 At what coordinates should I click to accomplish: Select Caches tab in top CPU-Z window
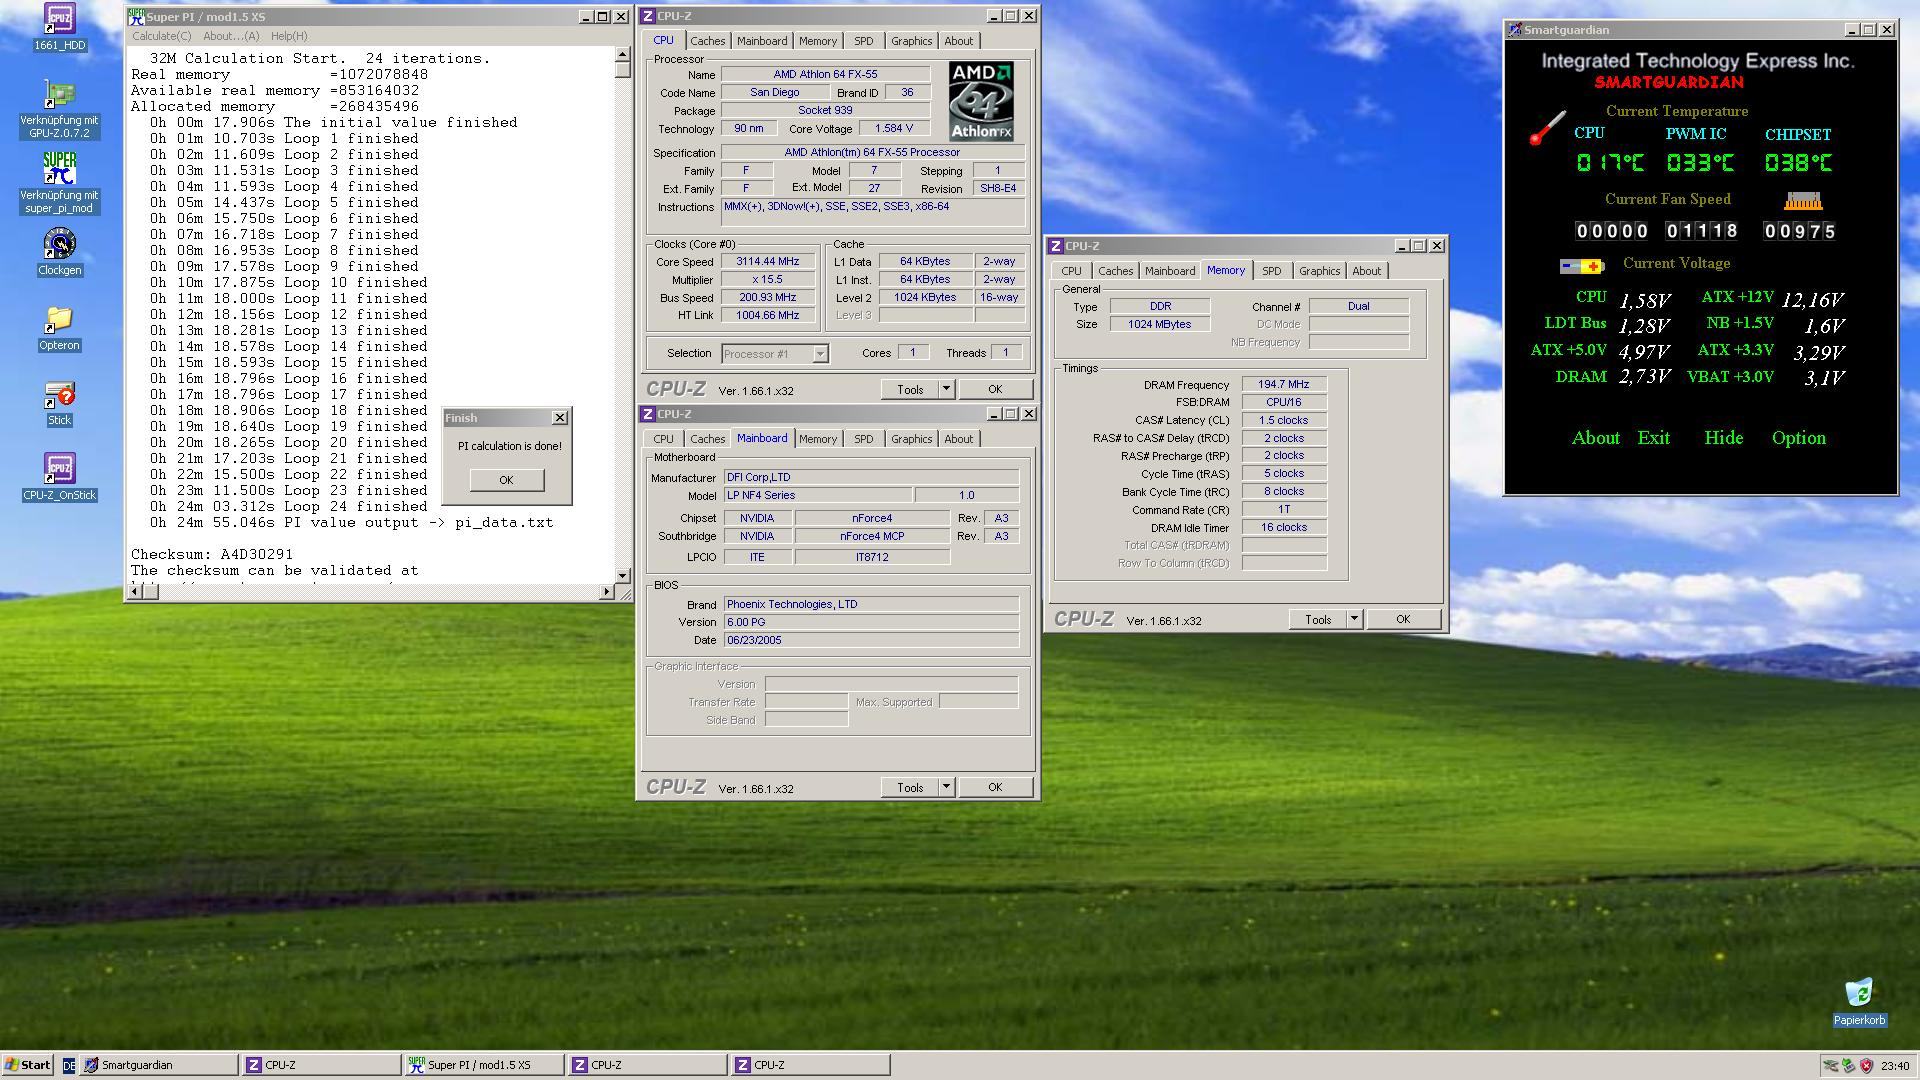[707, 41]
